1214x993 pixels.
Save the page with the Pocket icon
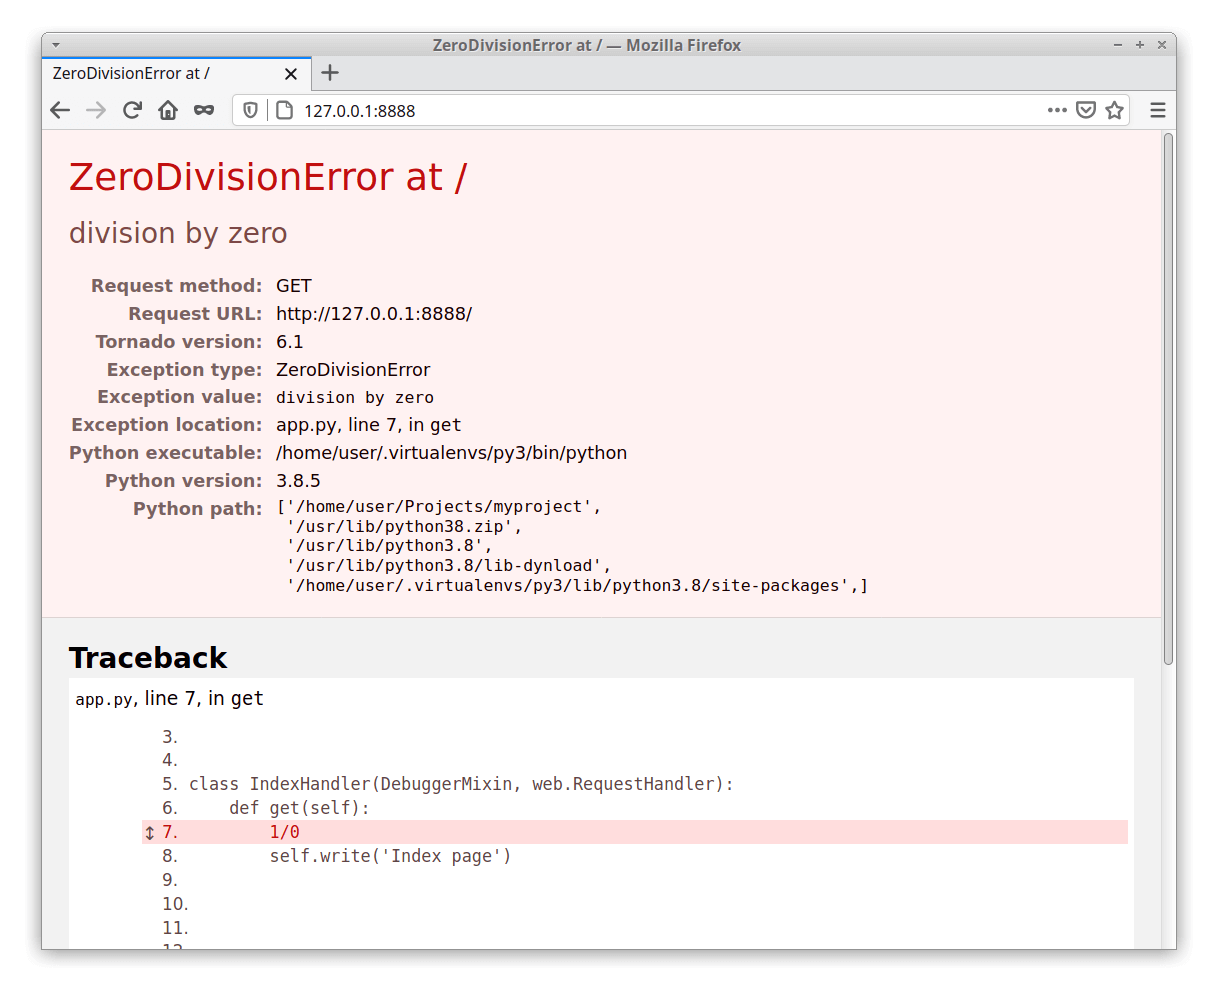tap(1086, 110)
